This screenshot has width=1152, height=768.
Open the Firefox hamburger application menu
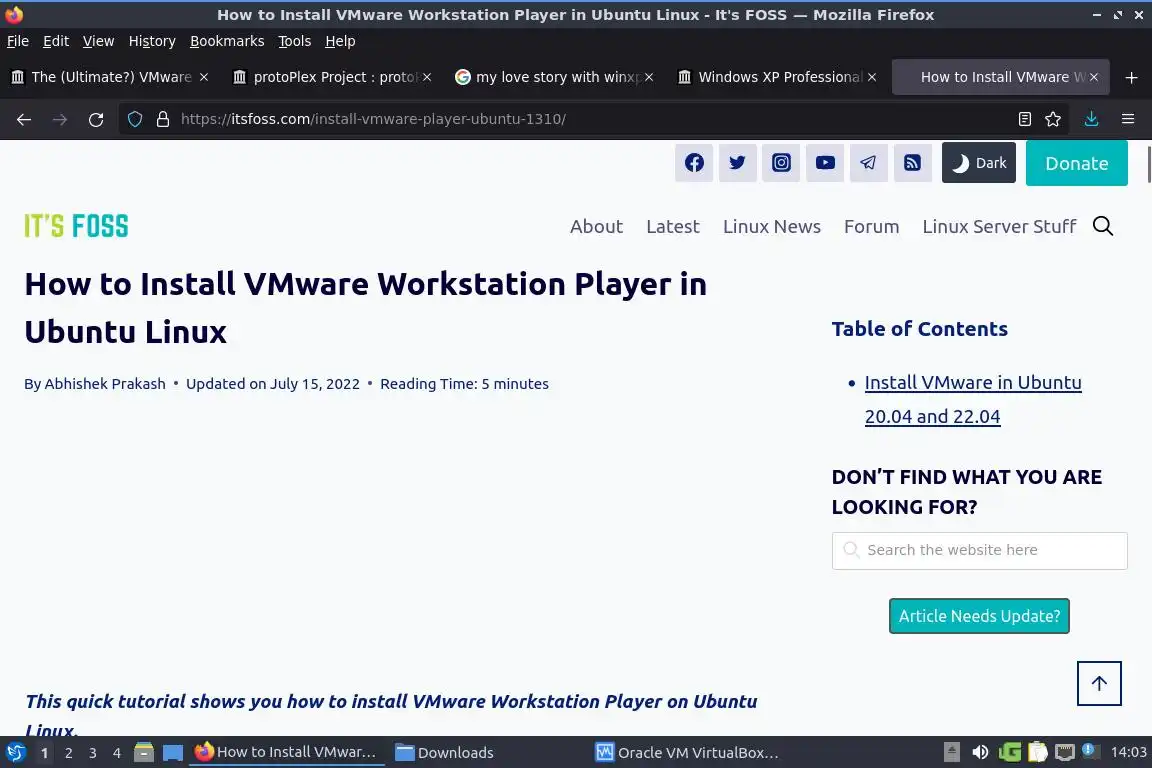1128,119
